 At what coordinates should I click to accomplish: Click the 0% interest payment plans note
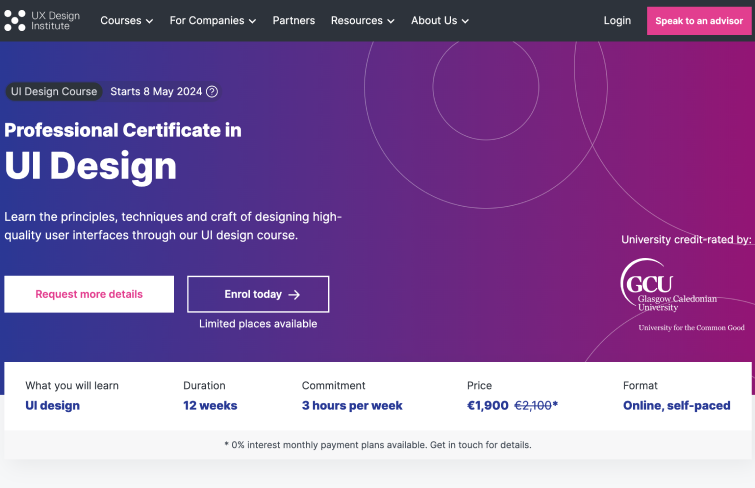point(377,445)
